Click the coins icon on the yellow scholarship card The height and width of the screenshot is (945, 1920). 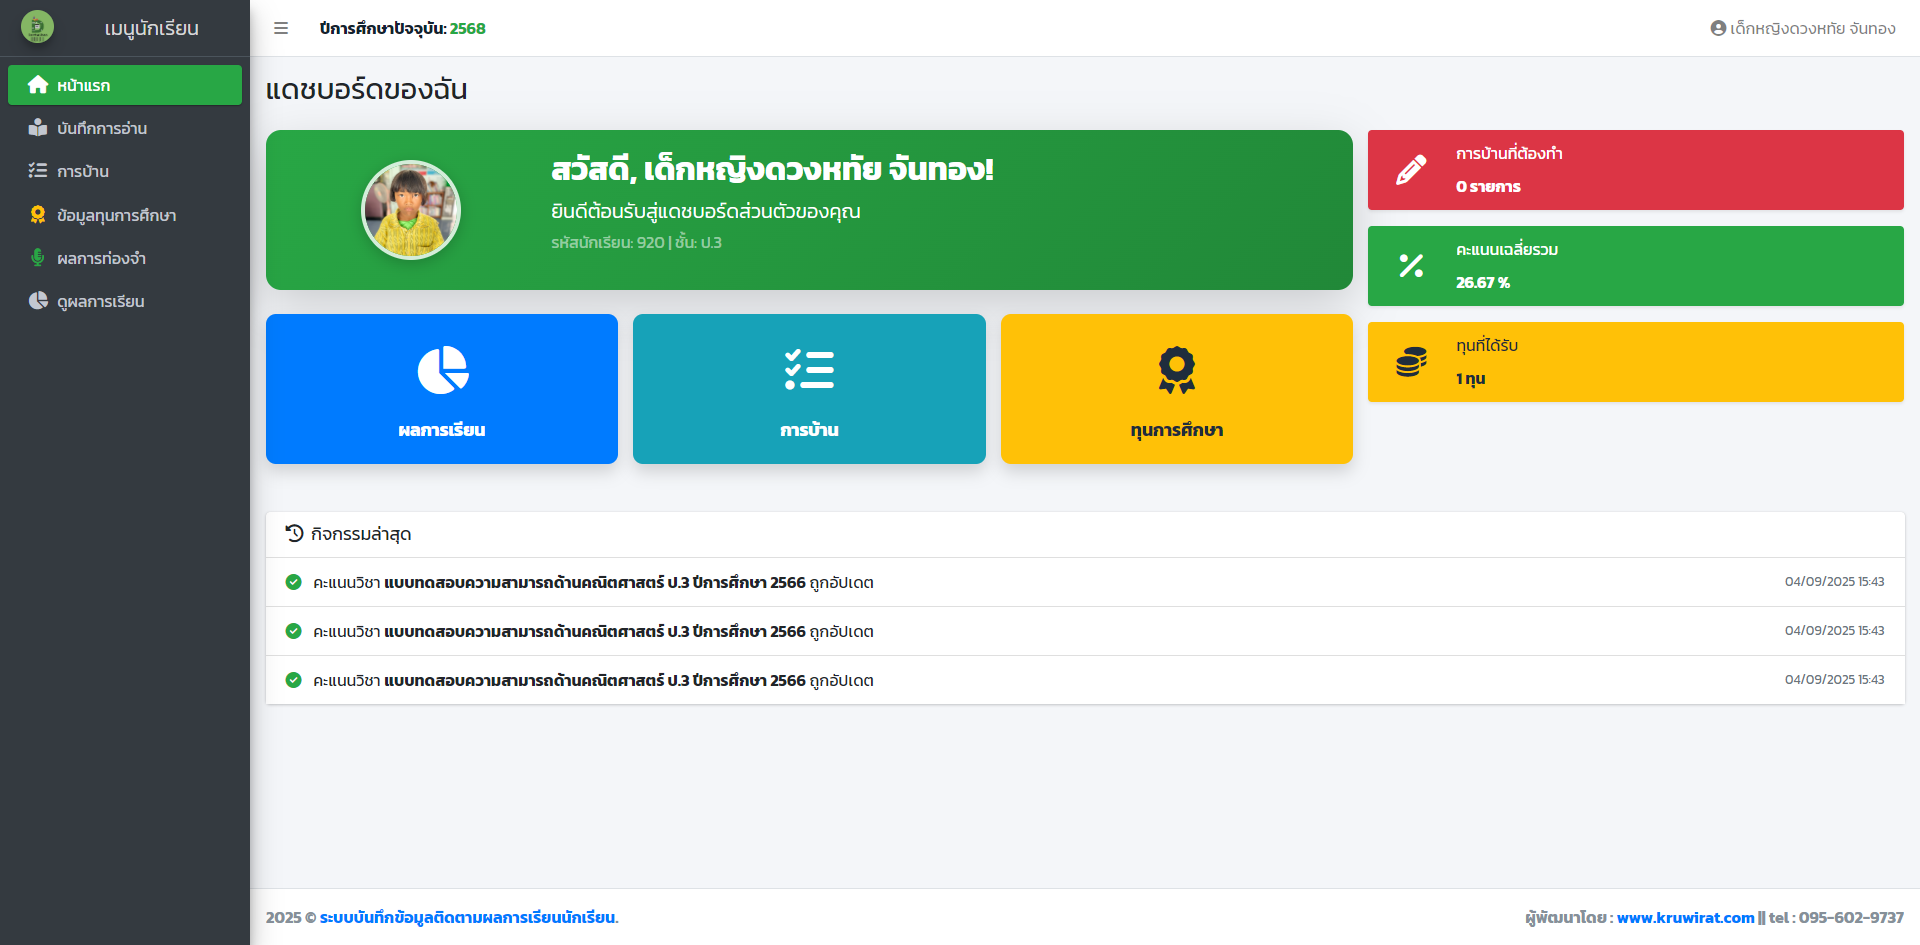(1411, 362)
